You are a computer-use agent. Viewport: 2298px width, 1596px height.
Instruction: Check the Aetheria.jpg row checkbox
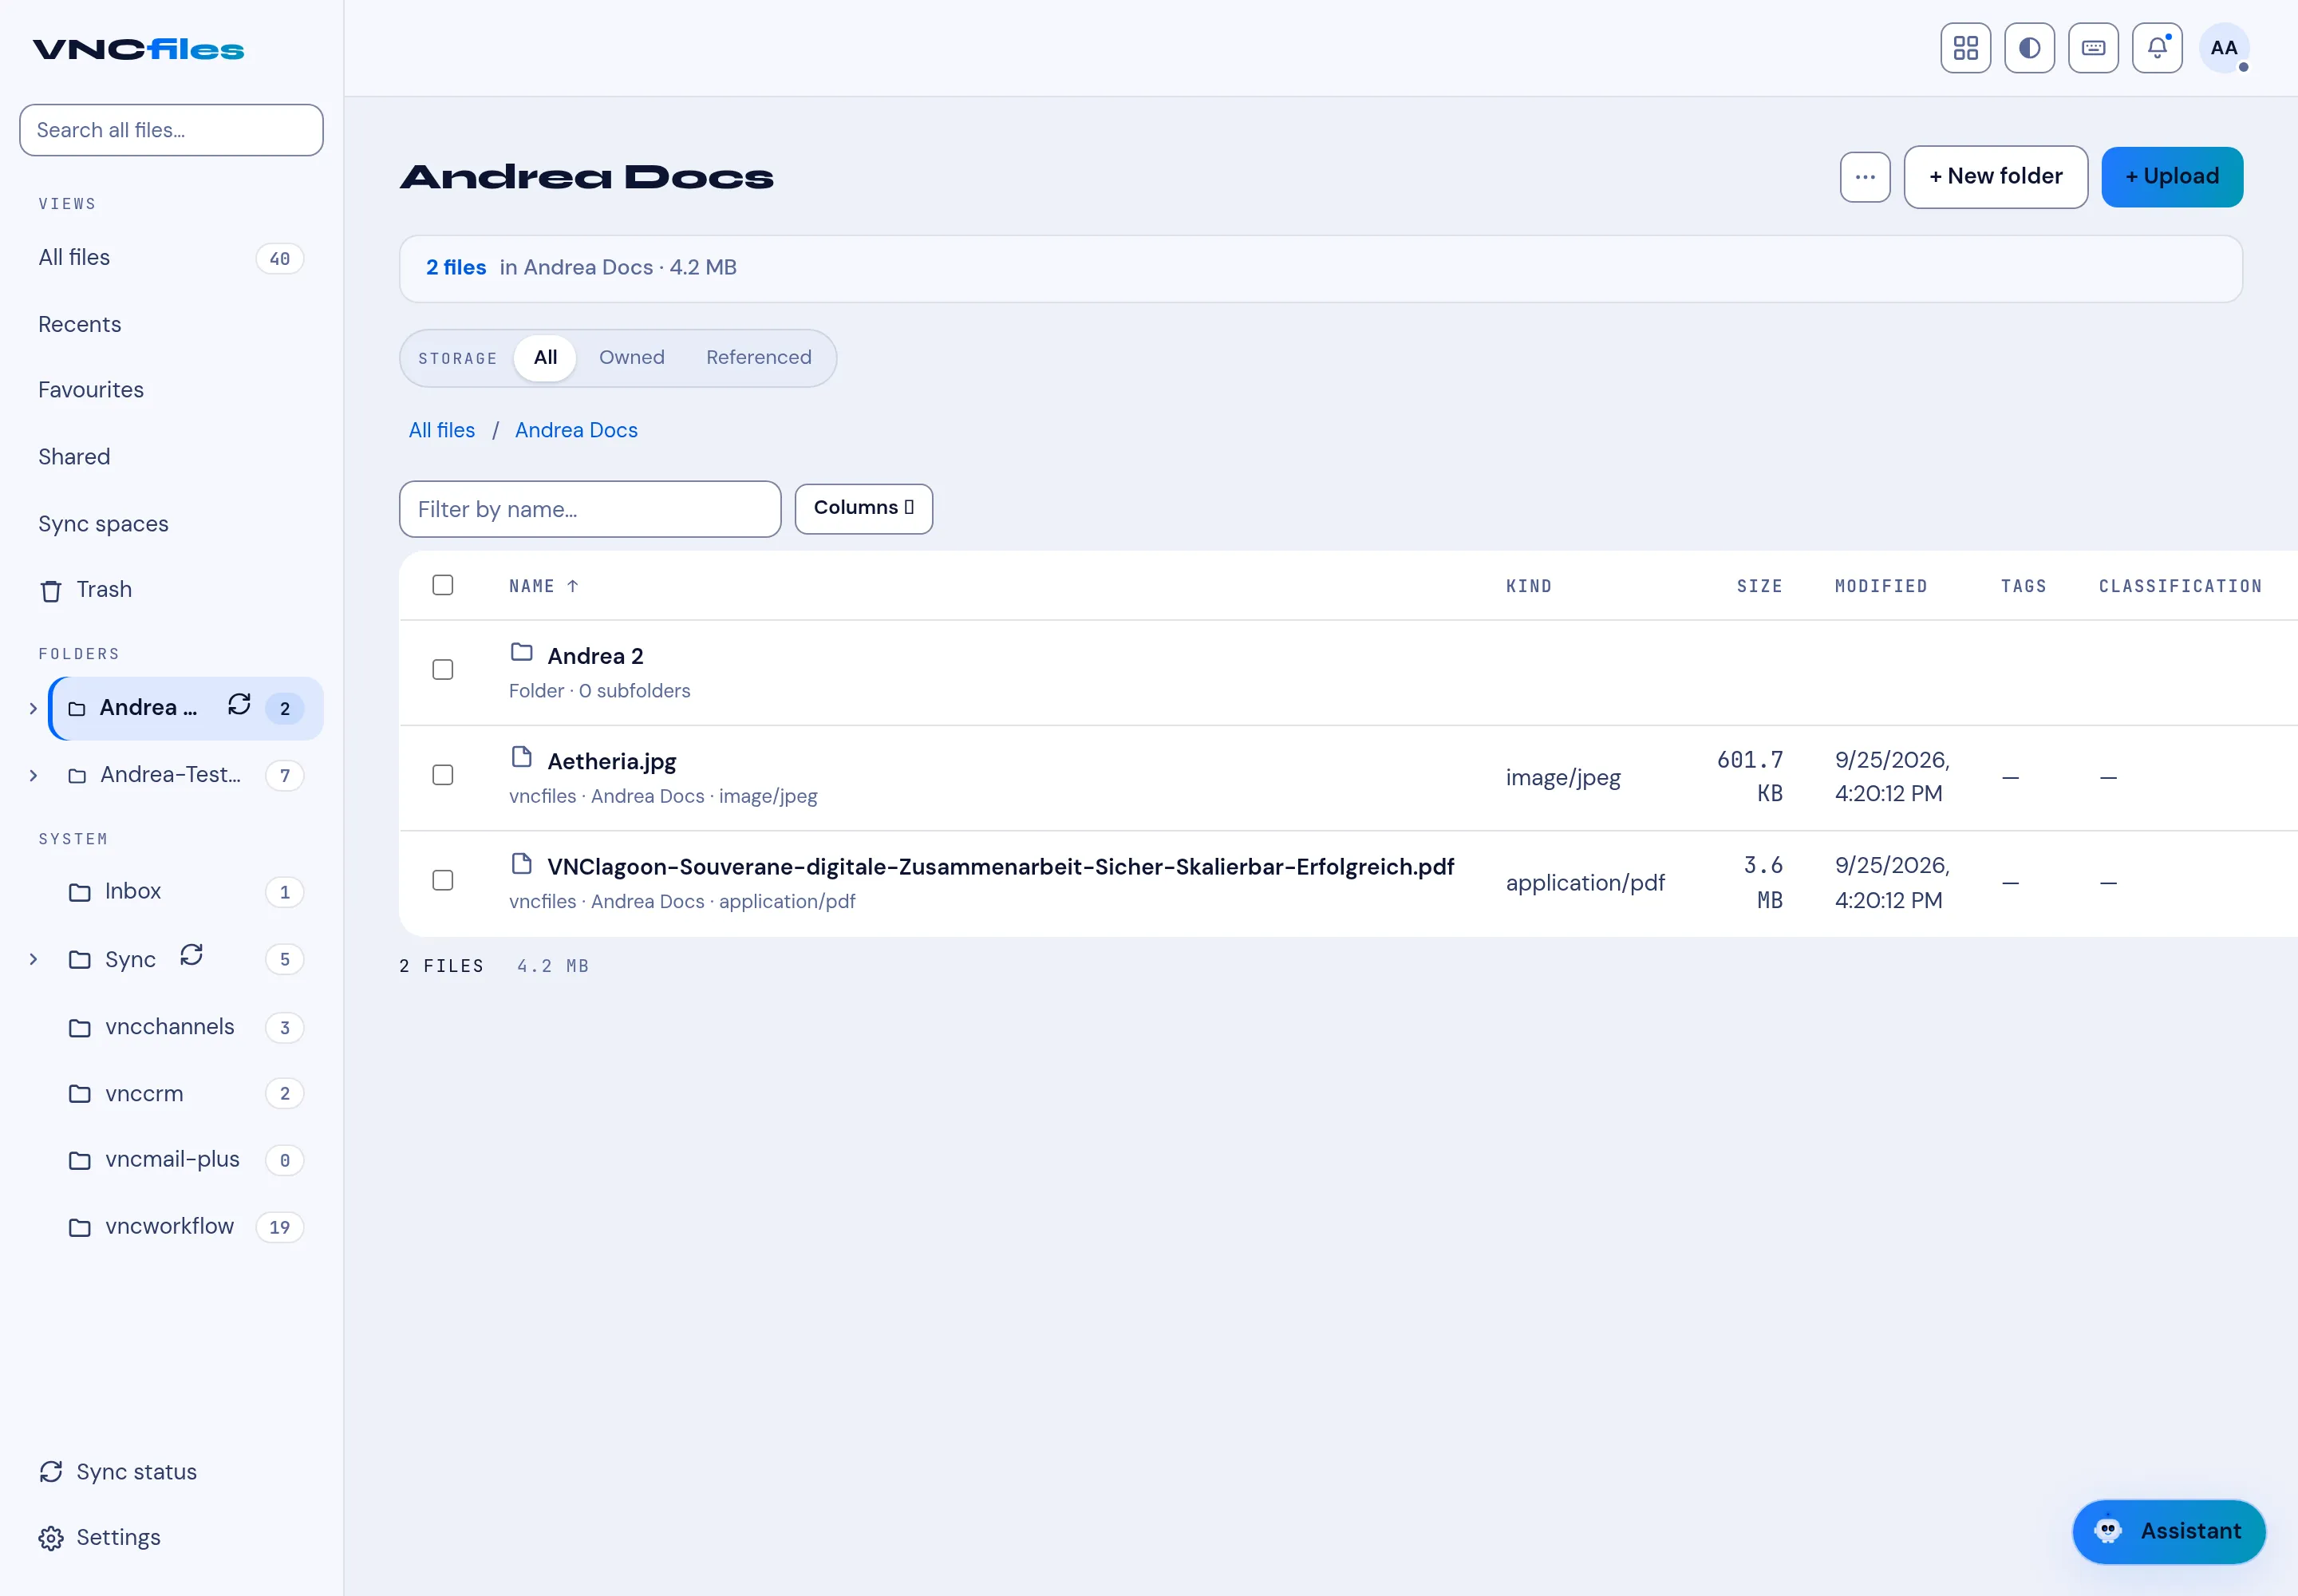coord(443,775)
